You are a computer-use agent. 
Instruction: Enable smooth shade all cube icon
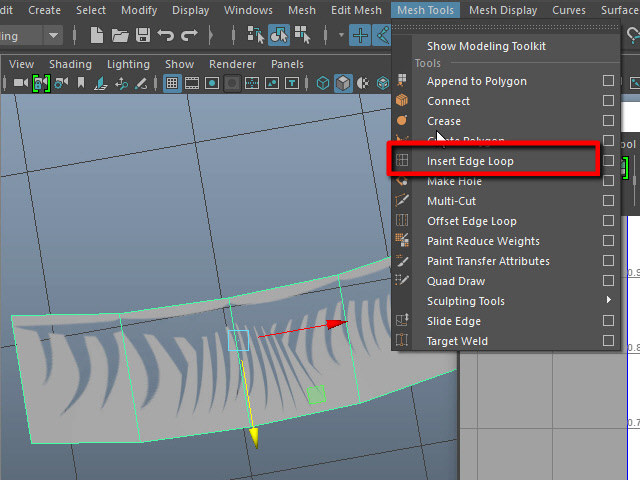[x=343, y=84]
